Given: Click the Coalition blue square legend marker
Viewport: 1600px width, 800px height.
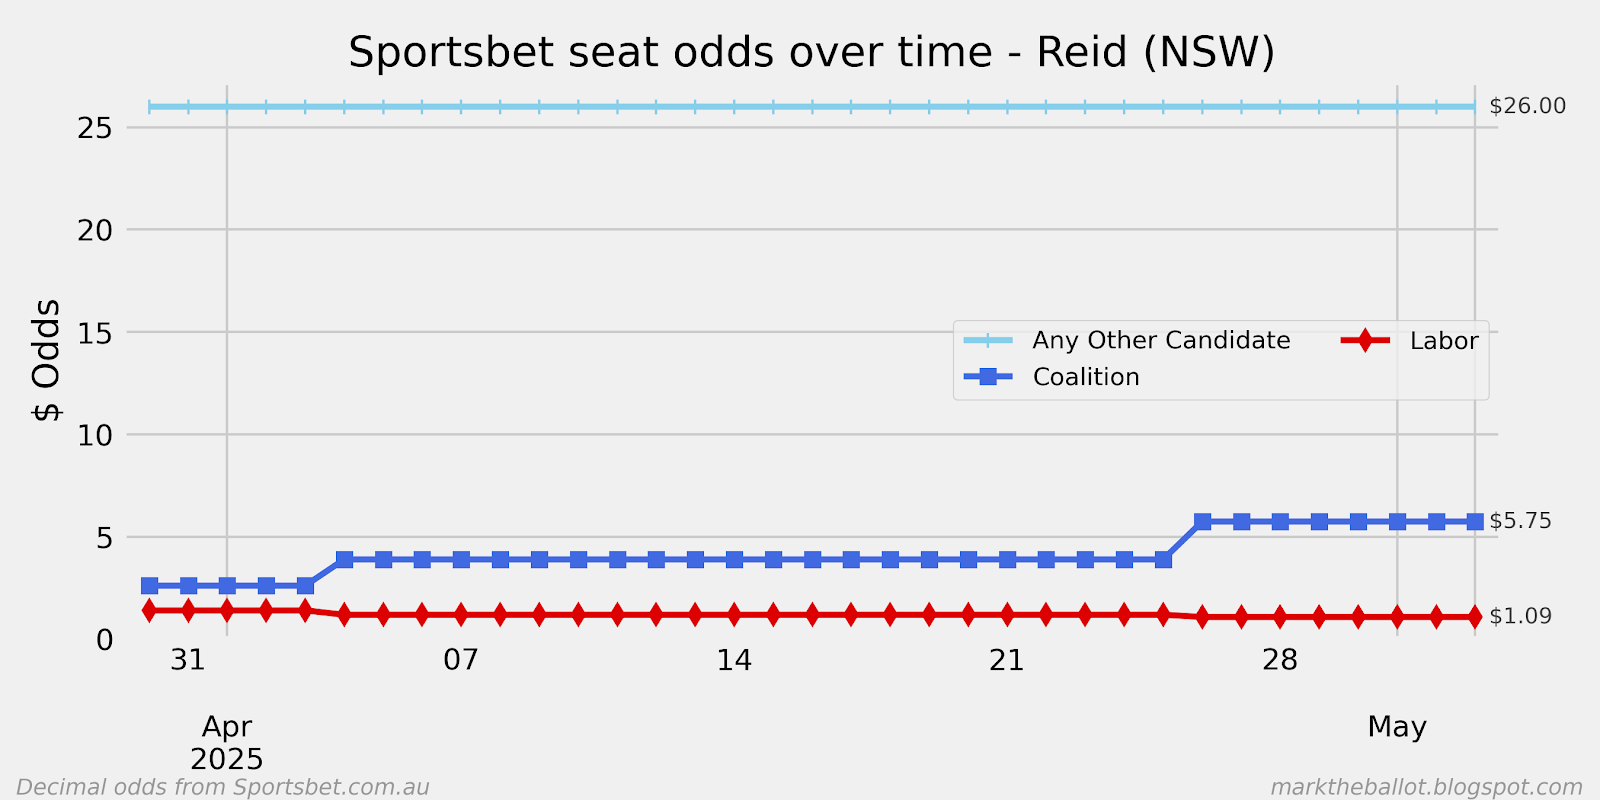Looking at the screenshot, I should (988, 377).
